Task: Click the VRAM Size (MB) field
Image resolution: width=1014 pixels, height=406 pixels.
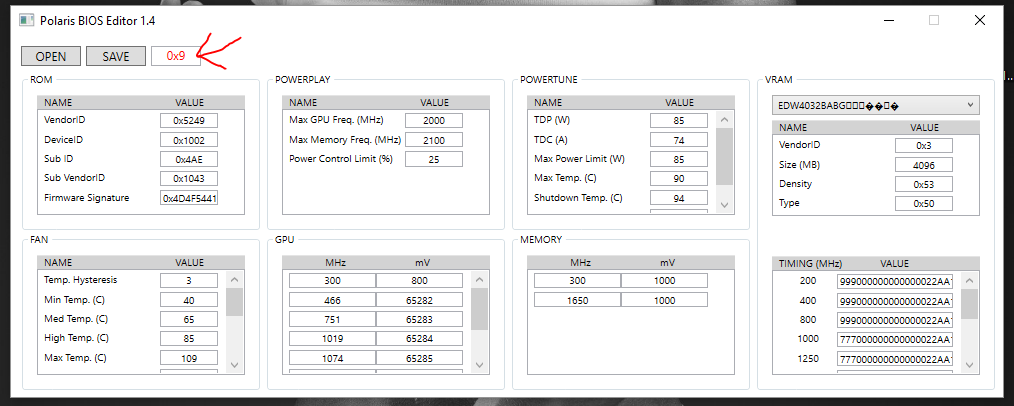Action: 924,165
